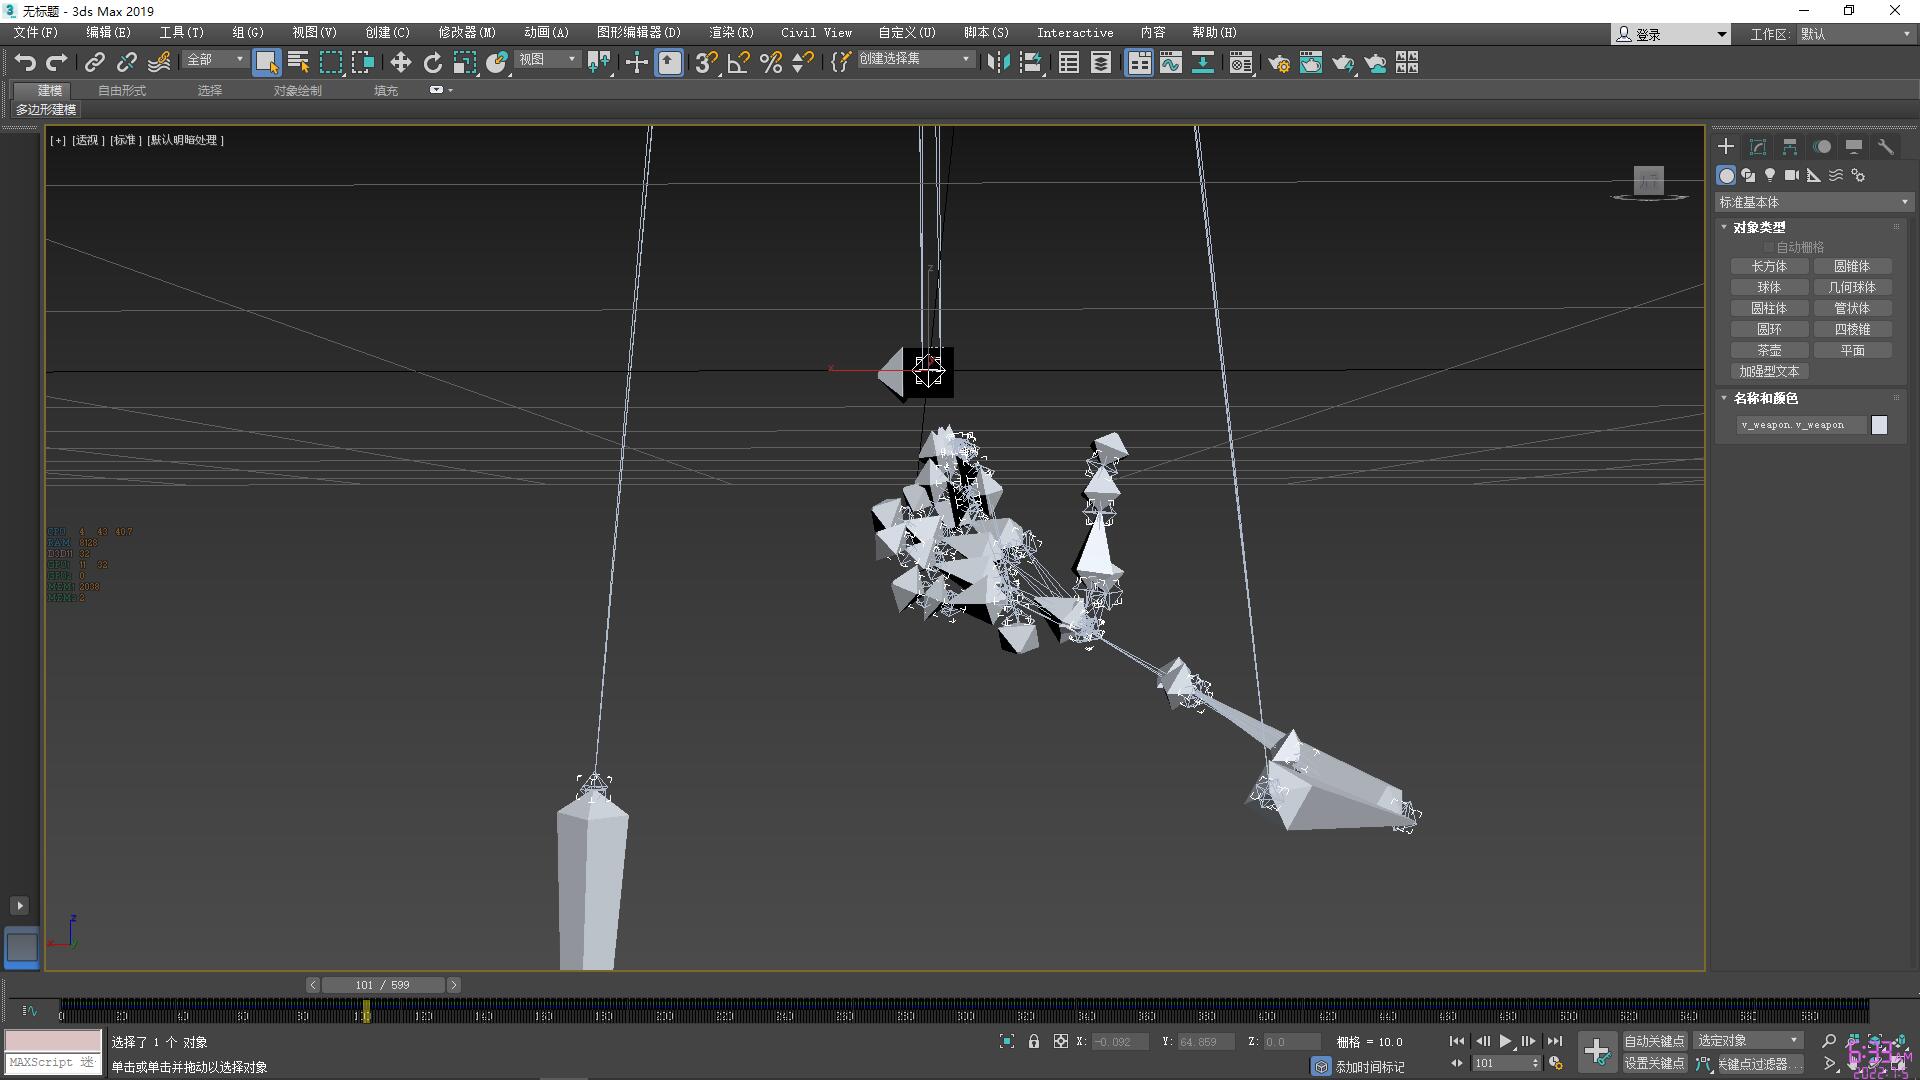
Task: Toggle the Layer Explorer icon
Action: coord(1101,63)
